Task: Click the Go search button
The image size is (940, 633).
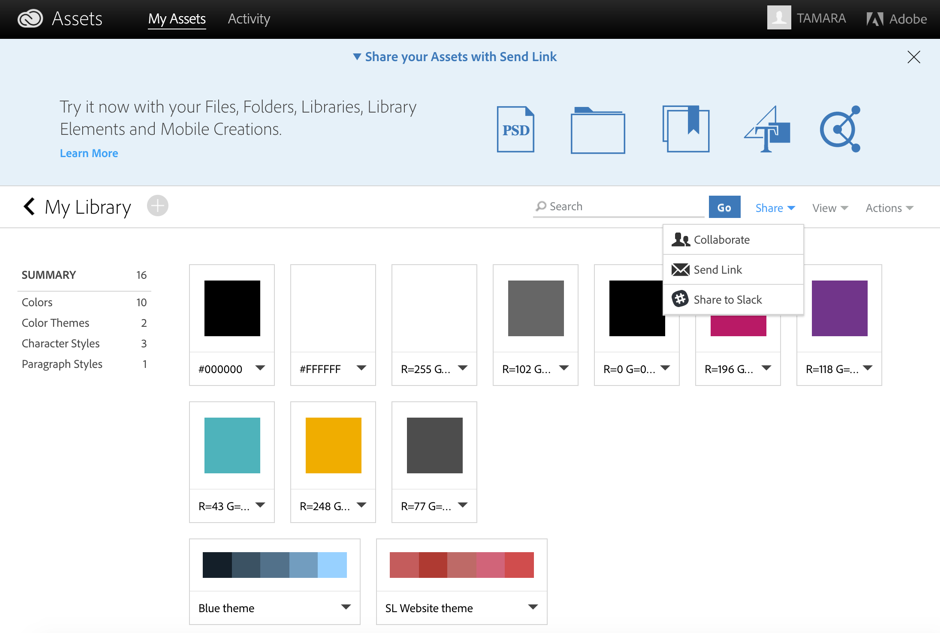Action: tap(724, 207)
